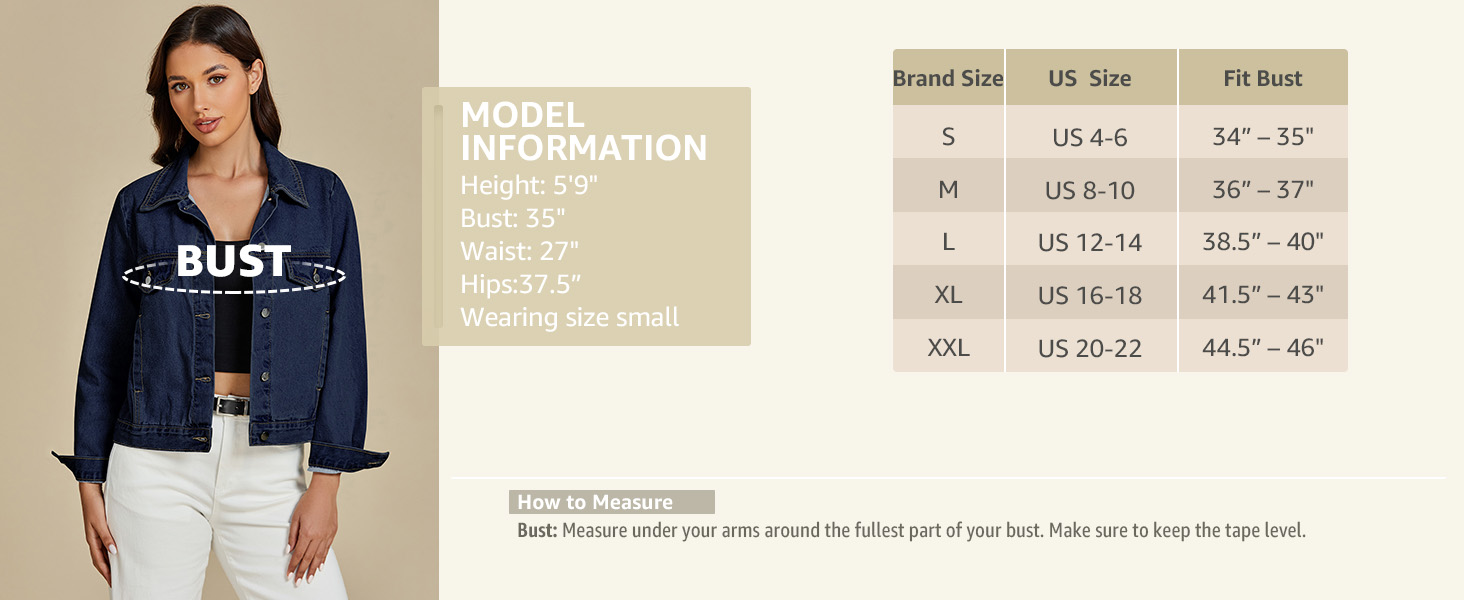This screenshot has height=600, width=1464.
Task: Click the 34" – 35" bust measurement cell
Action: point(1263,136)
